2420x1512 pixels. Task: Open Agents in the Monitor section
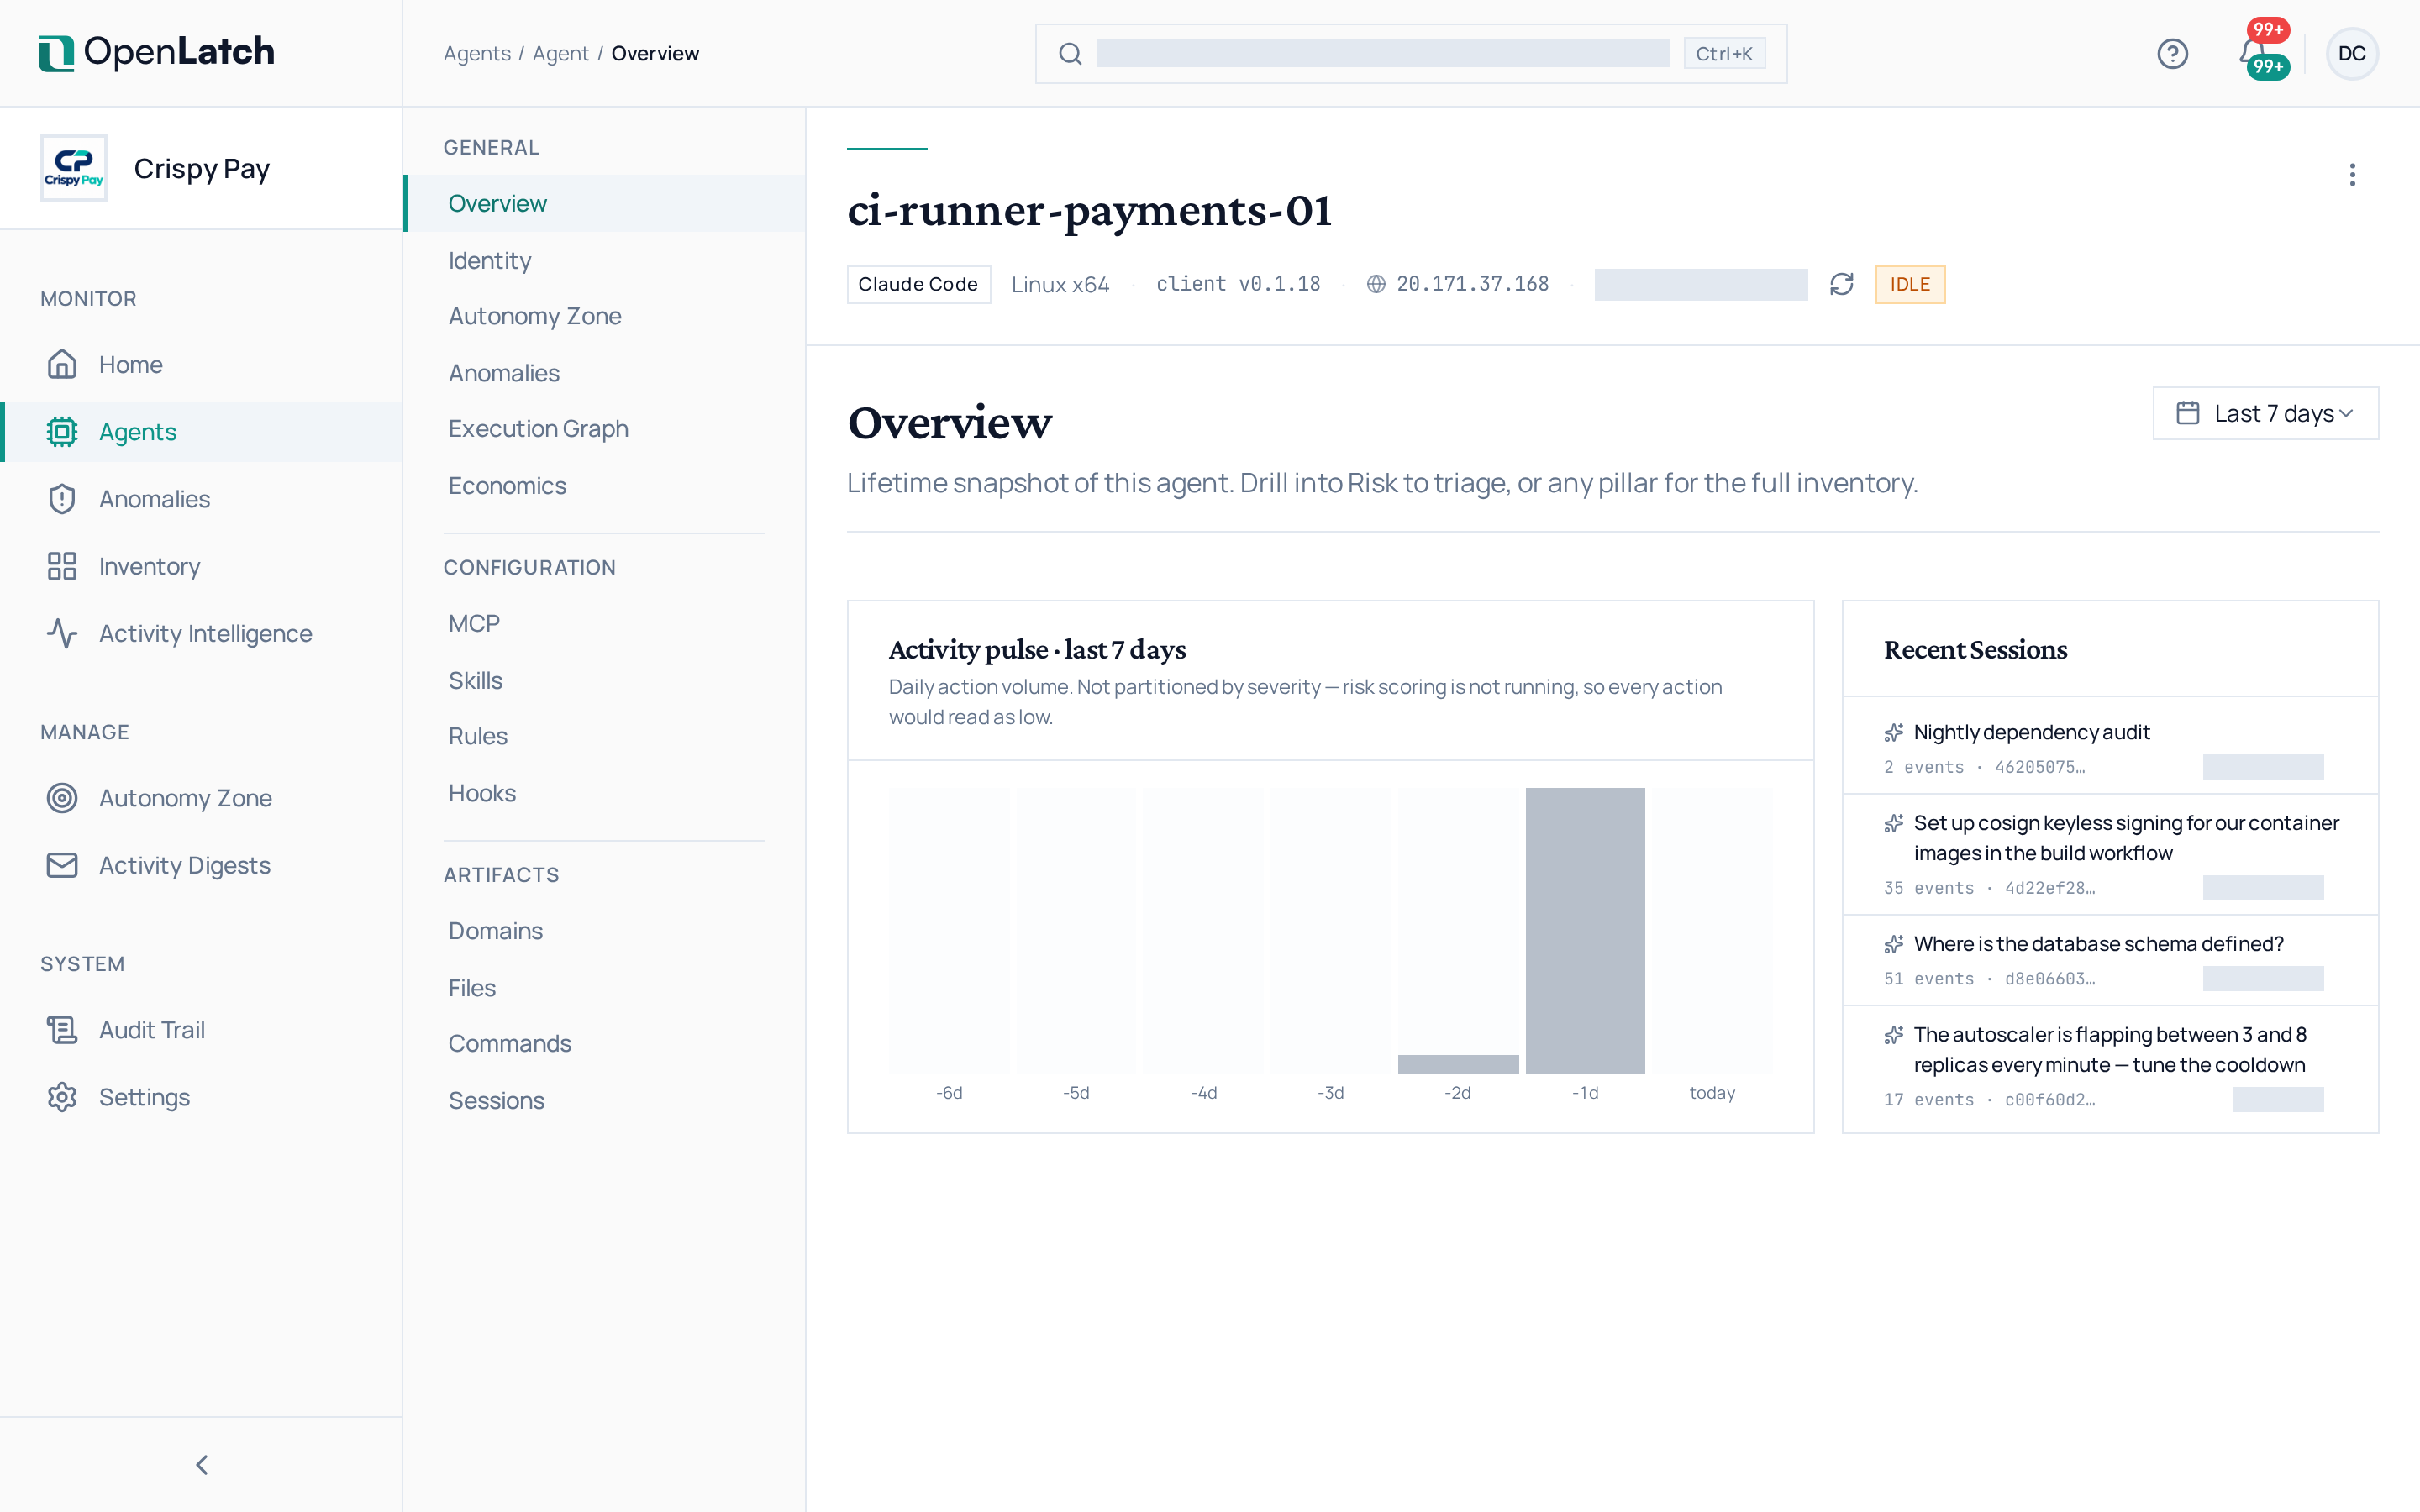[x=201, y=432]
